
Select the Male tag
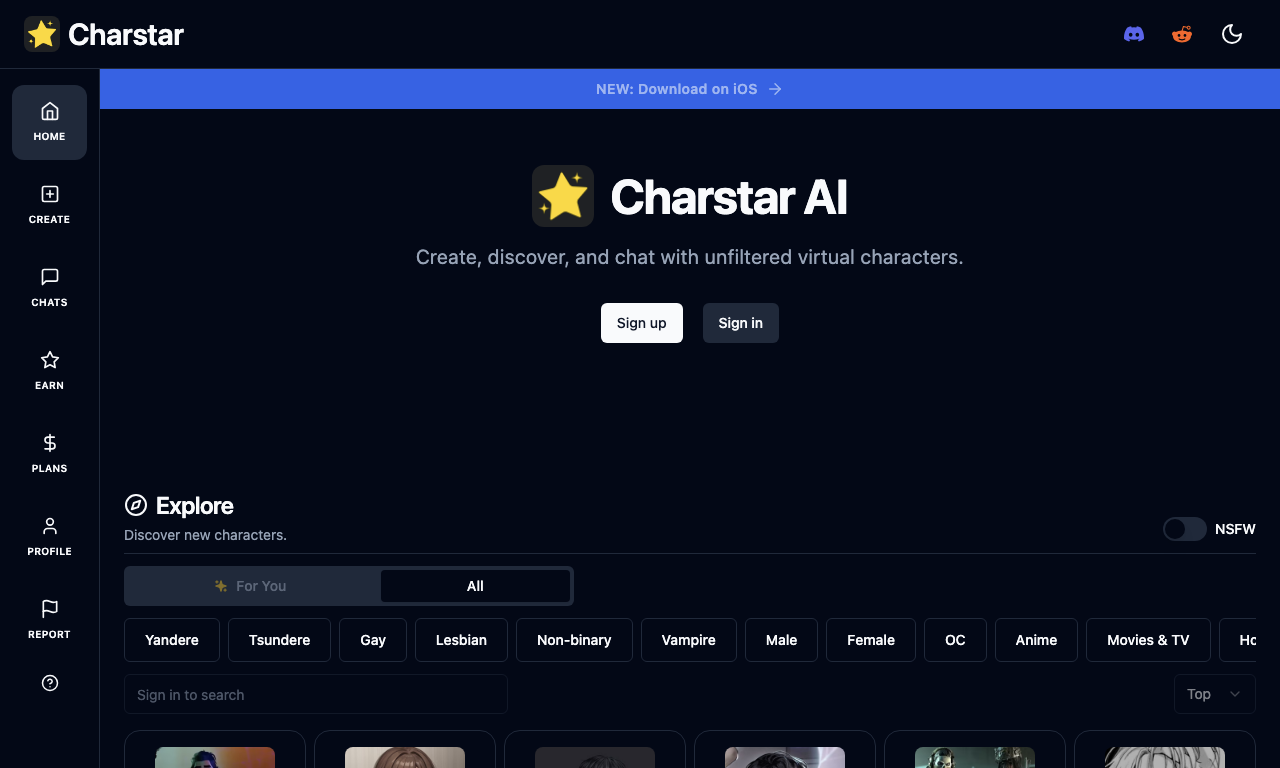[x=781, y=640]
